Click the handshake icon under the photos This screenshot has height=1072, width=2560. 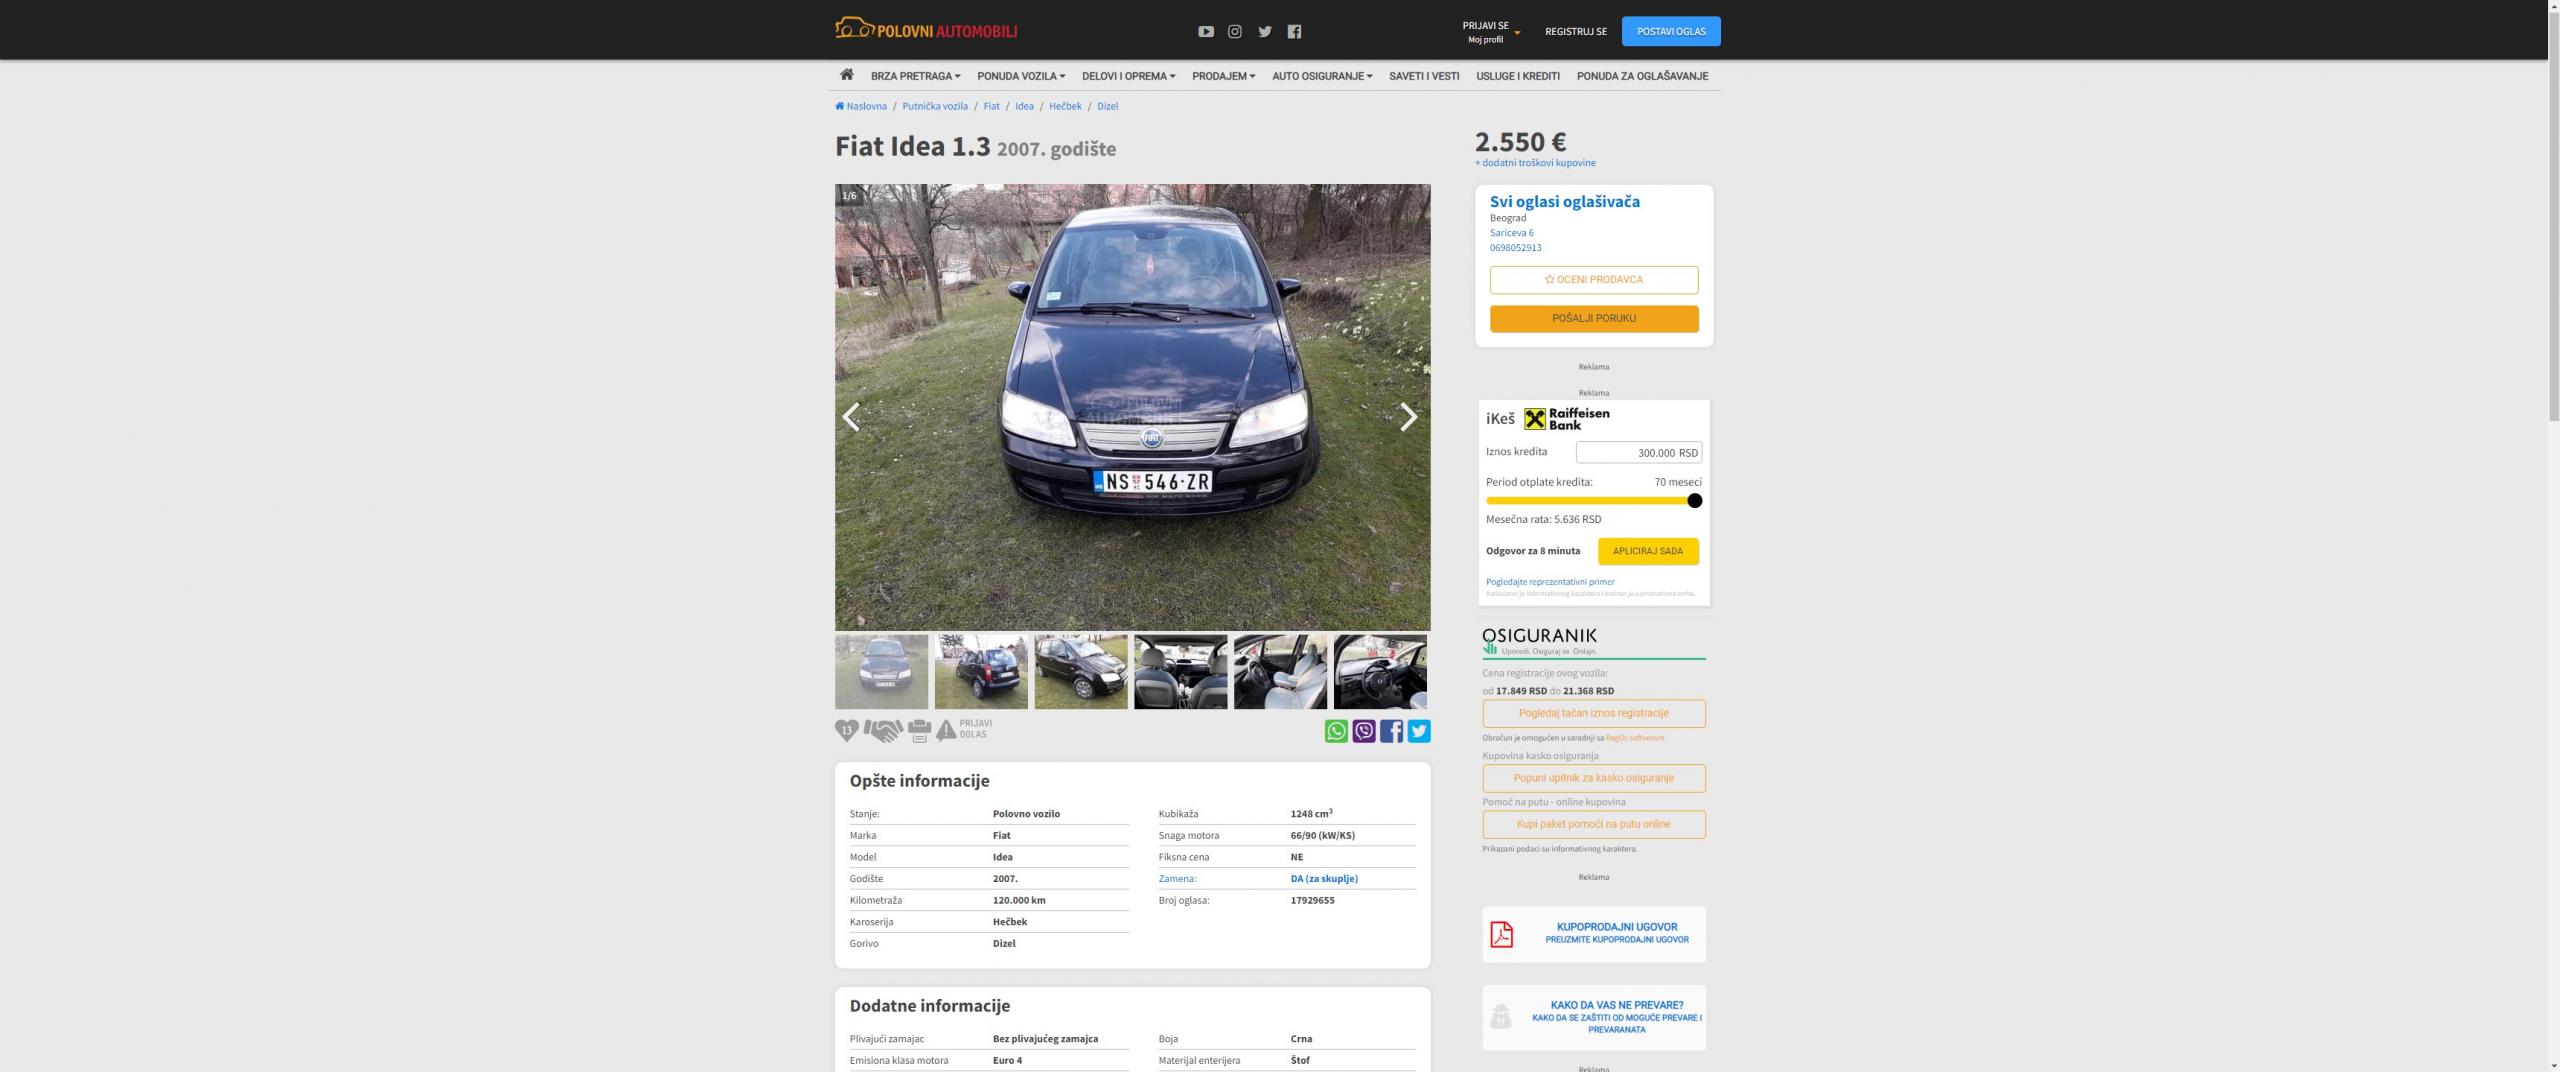882,731
